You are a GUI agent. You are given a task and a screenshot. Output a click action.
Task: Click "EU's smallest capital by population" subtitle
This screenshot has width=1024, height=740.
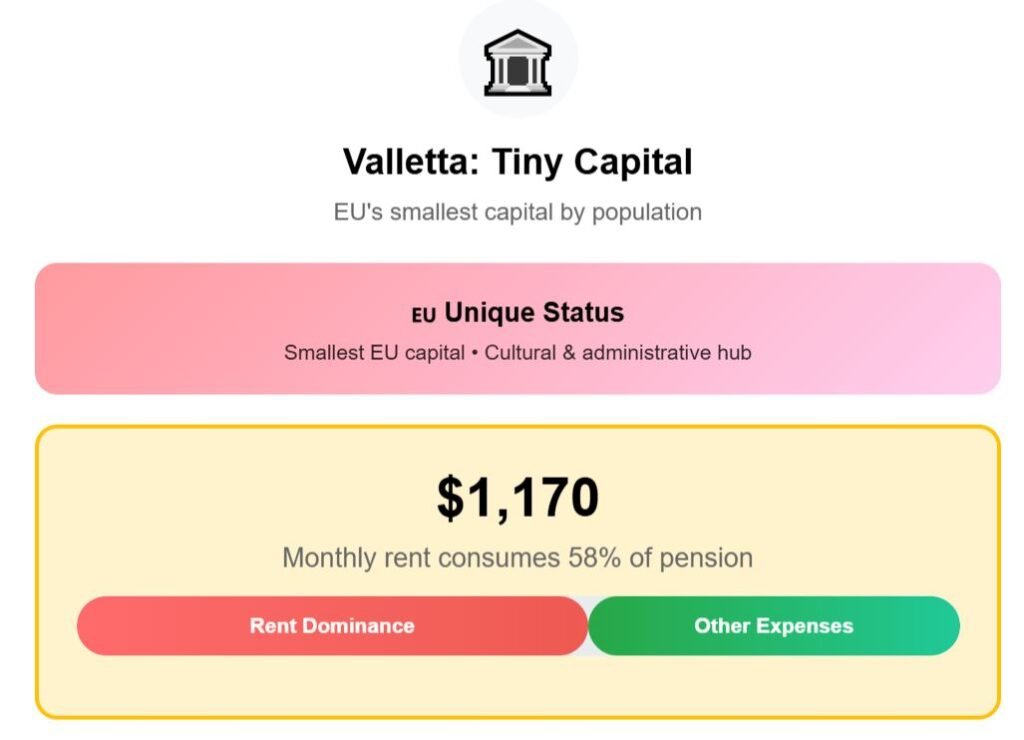517,212
